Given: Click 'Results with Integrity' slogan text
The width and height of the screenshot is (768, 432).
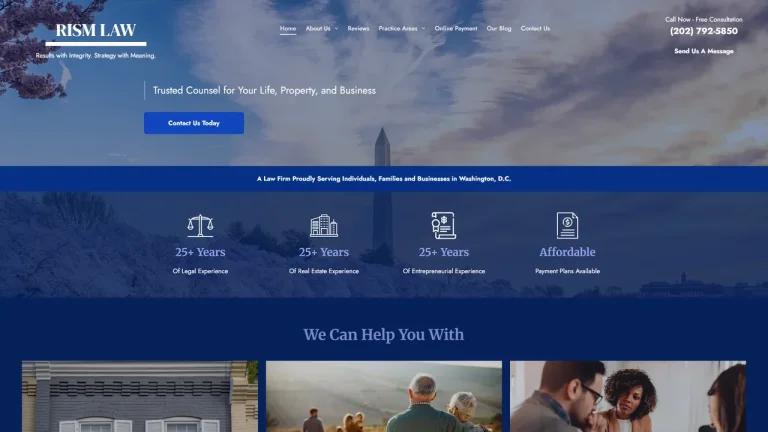Looking at the screenshot, I should coord(96,56).
